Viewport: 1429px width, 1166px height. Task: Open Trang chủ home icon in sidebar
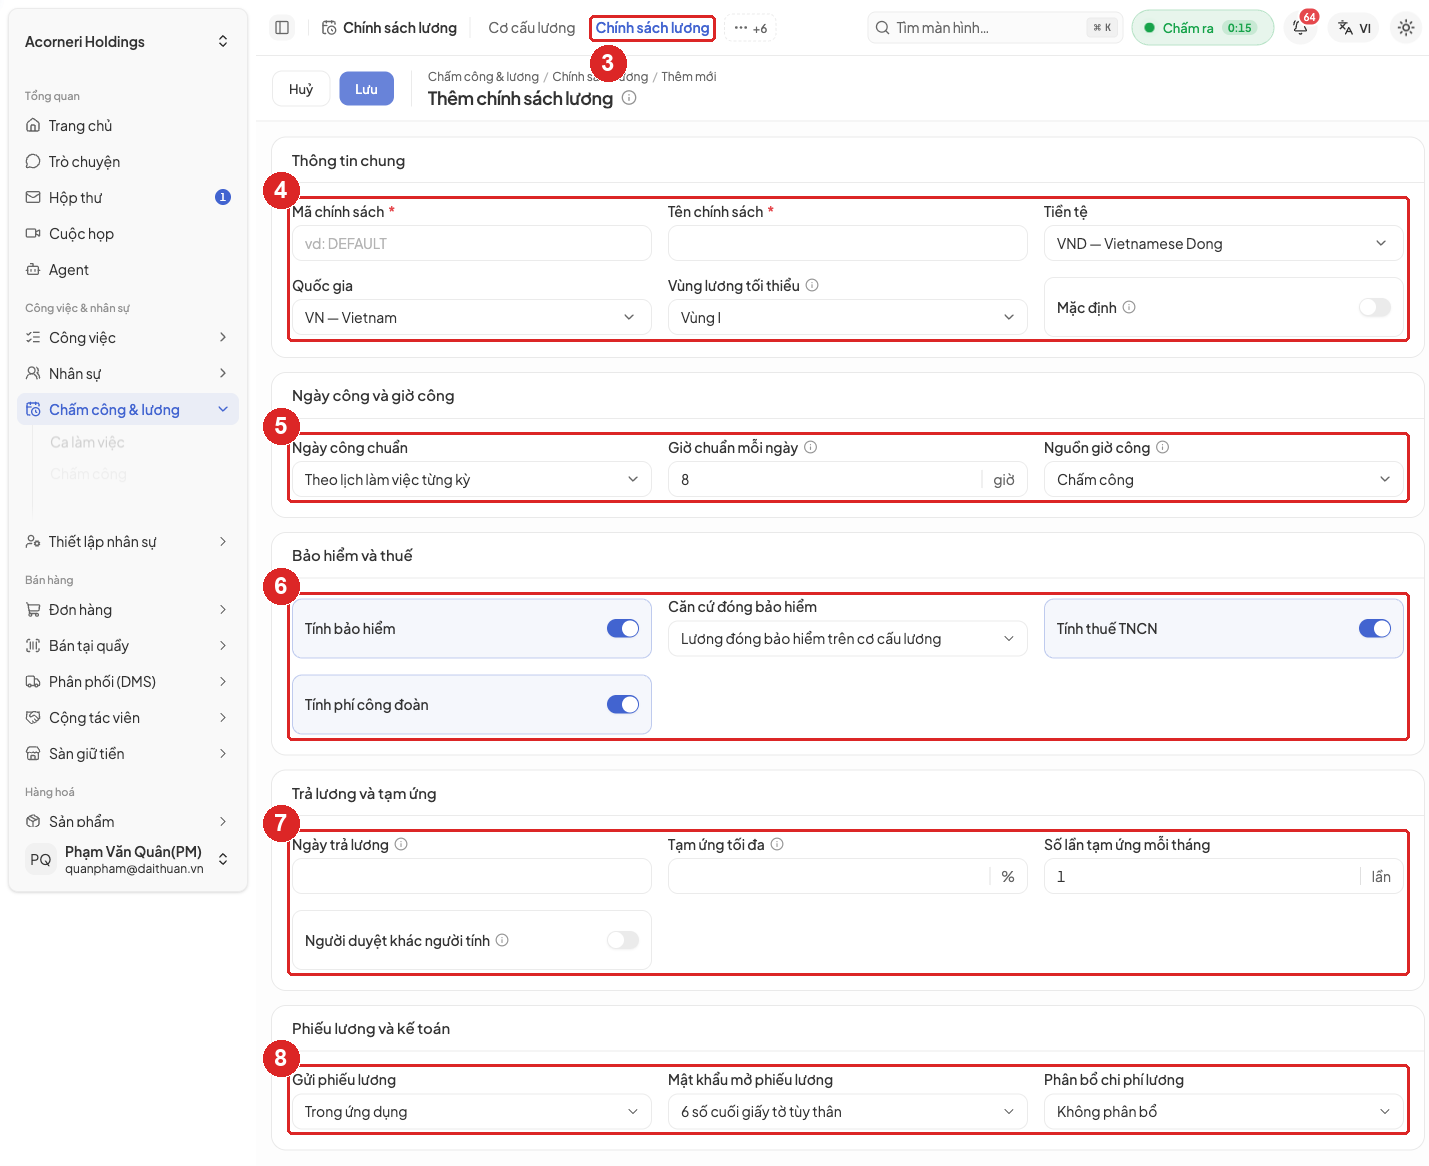coord(33,126)
